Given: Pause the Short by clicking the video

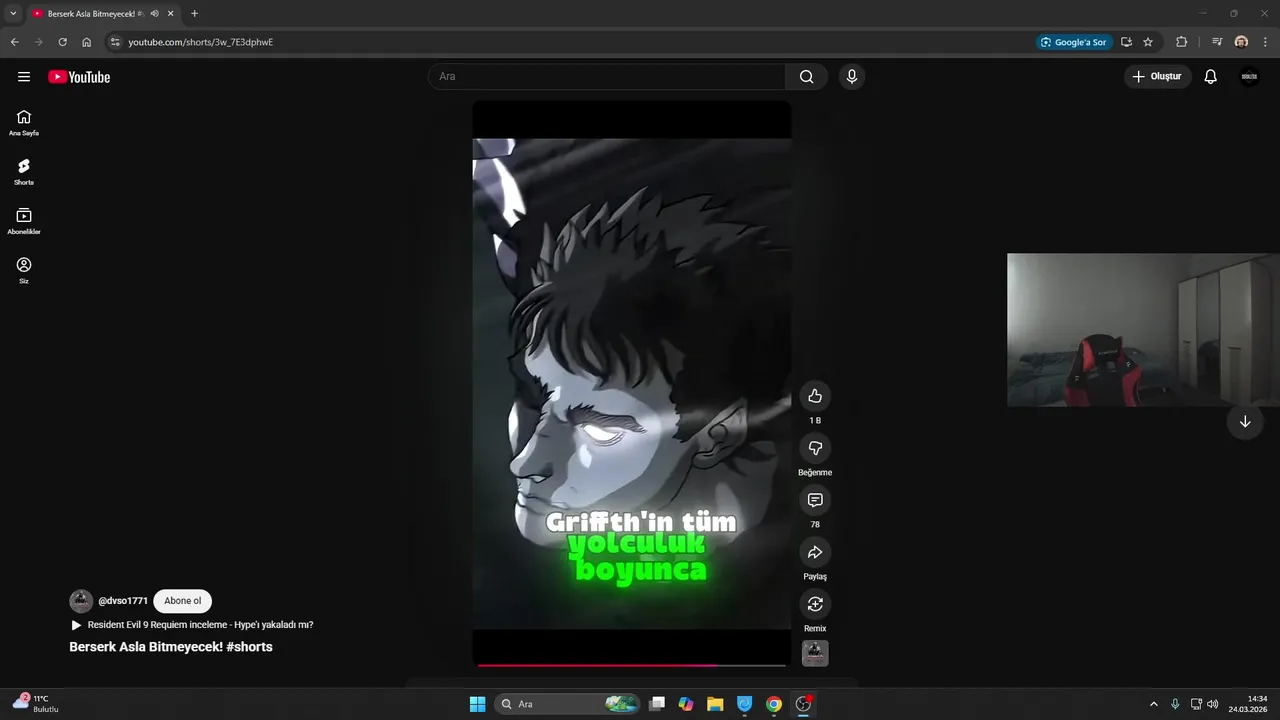Looking at the screenshot, I should [x=632, y=384].
